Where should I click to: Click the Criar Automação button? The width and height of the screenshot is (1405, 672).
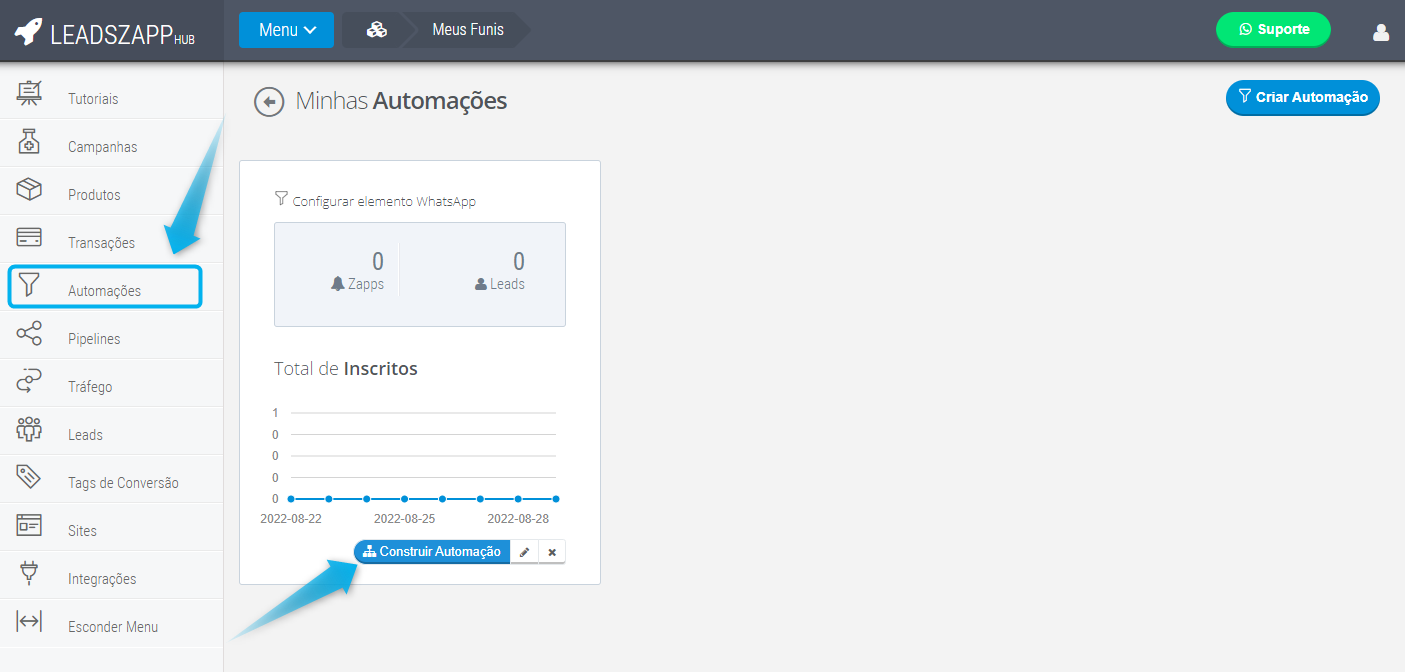1302,98
